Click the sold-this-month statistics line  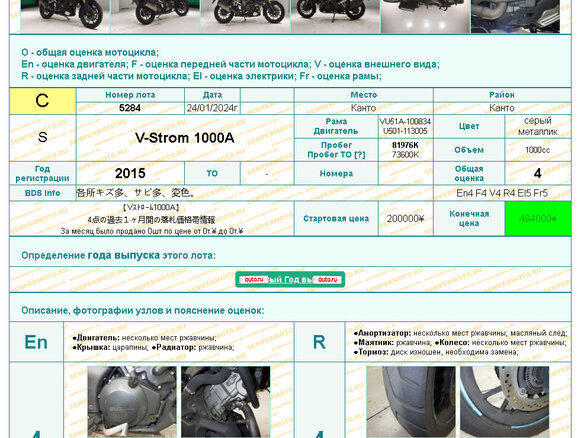pos(152,231)
